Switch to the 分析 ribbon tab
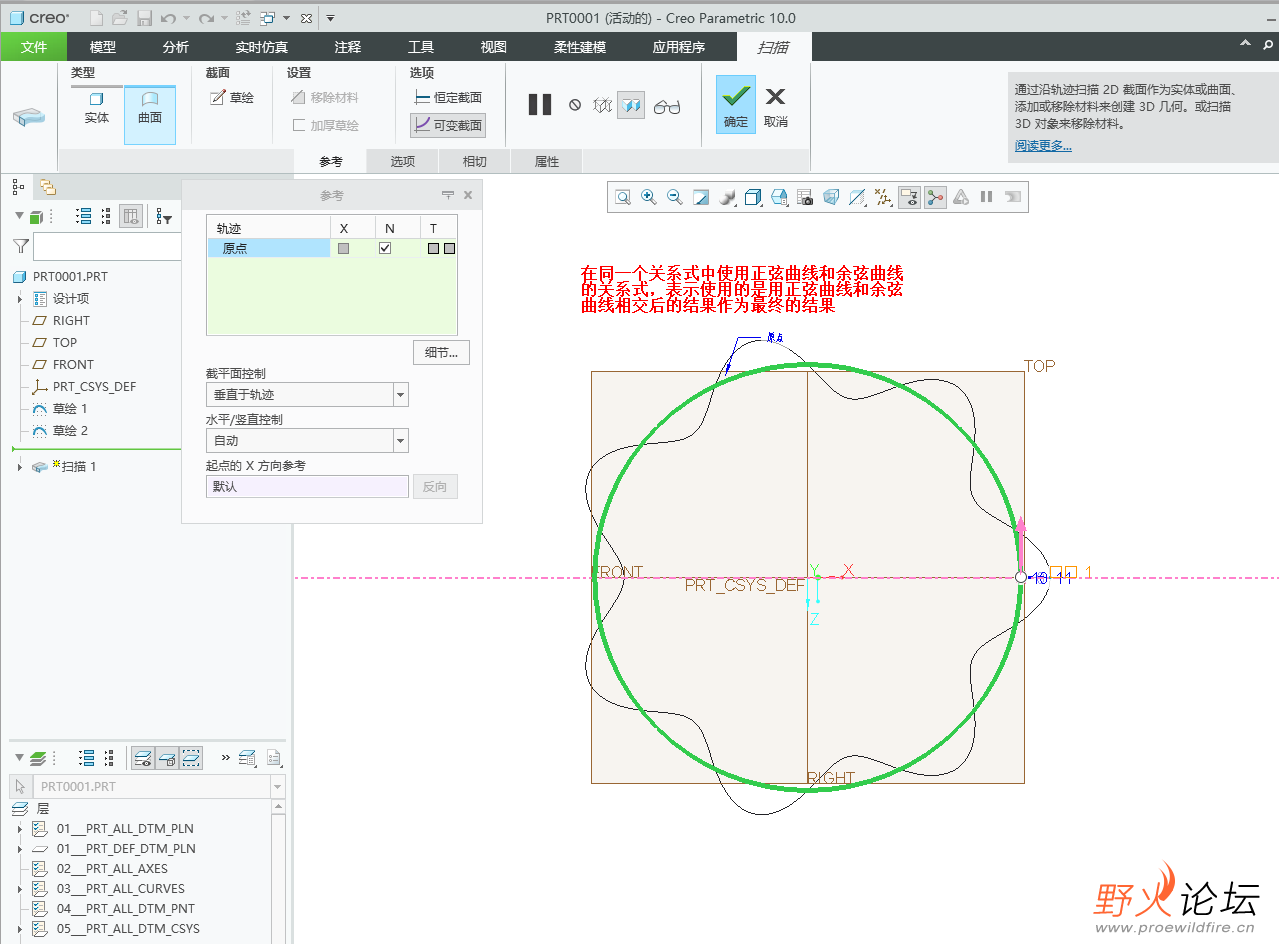 (x=175, y=47)
